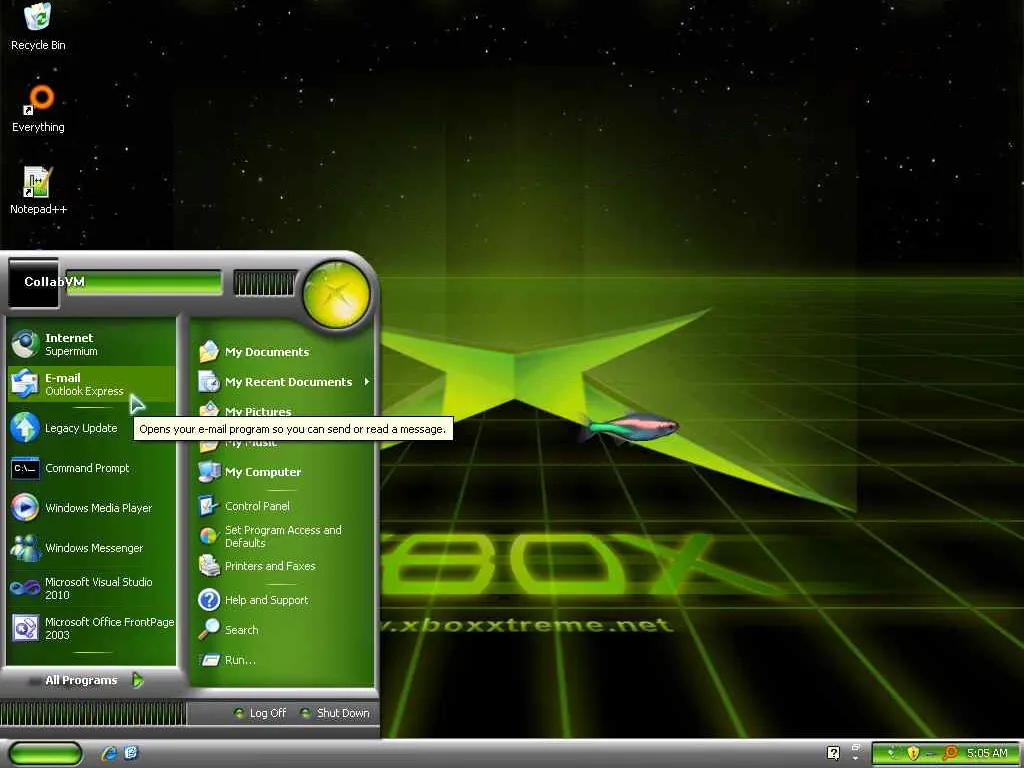Viewport: 1024px width, 768px height.
Task: Click the second Quick Launch icon
Action: tap(131, 753)
